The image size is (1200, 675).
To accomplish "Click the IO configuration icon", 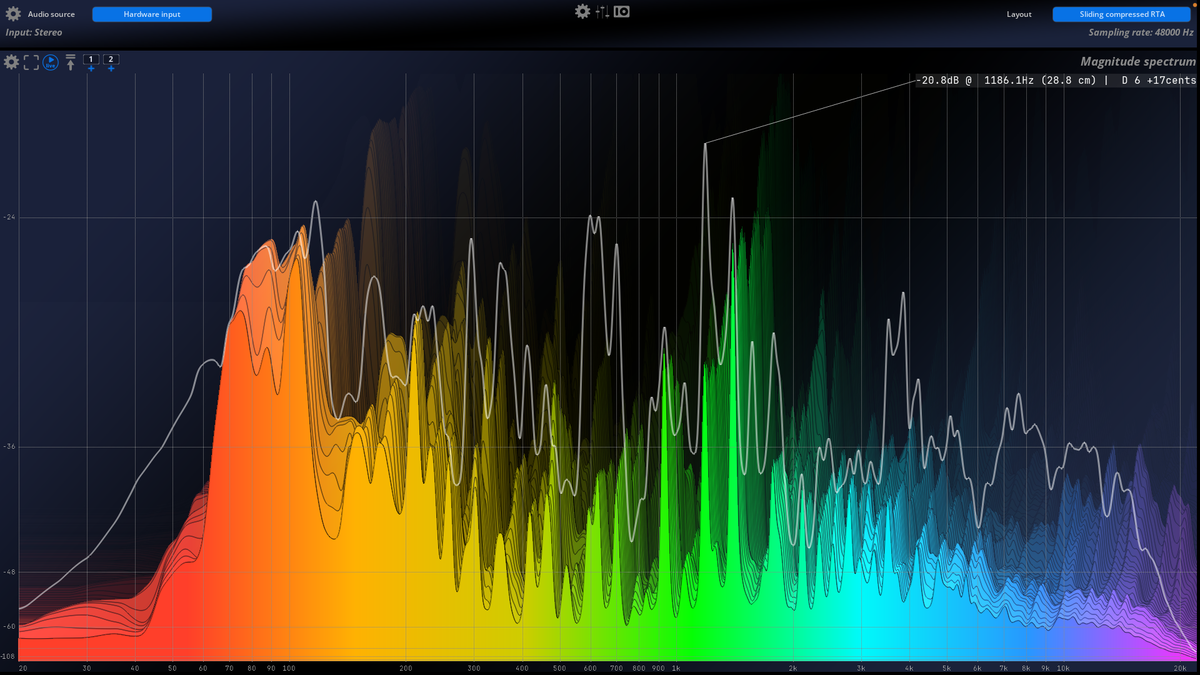I will pyautogui.click(x=622, y=12).
